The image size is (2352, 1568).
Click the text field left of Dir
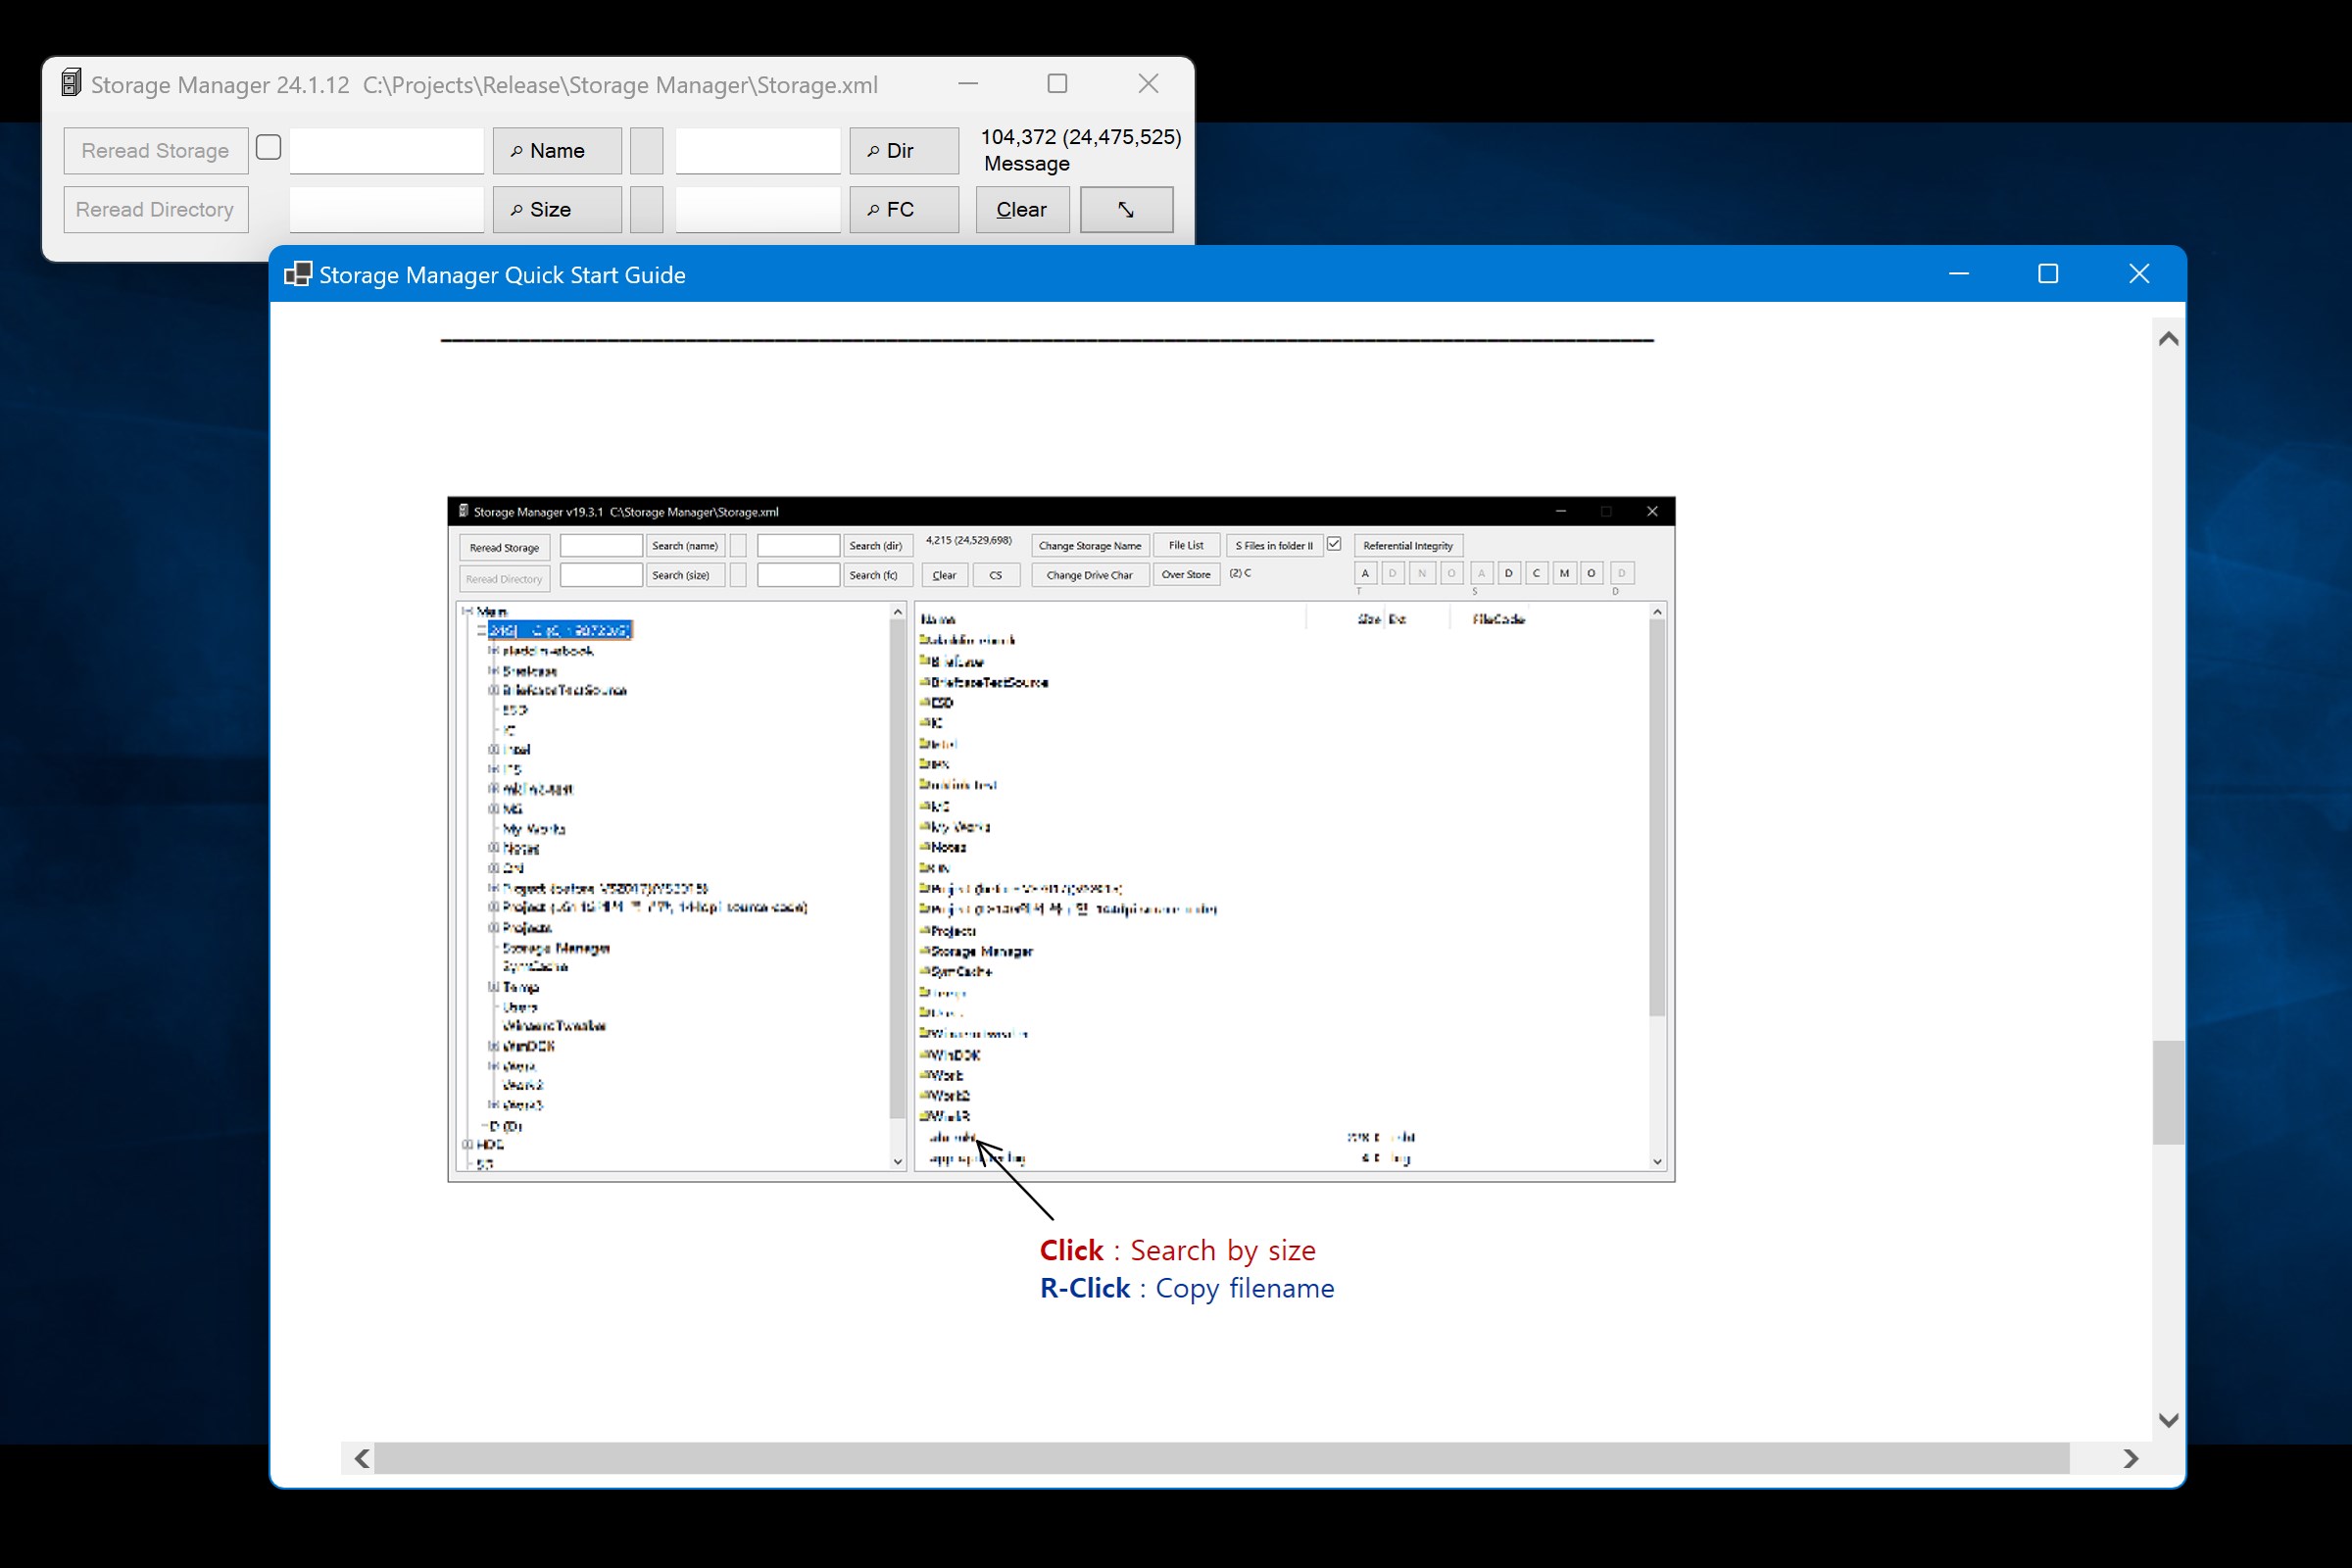click(x=757, y=151)
